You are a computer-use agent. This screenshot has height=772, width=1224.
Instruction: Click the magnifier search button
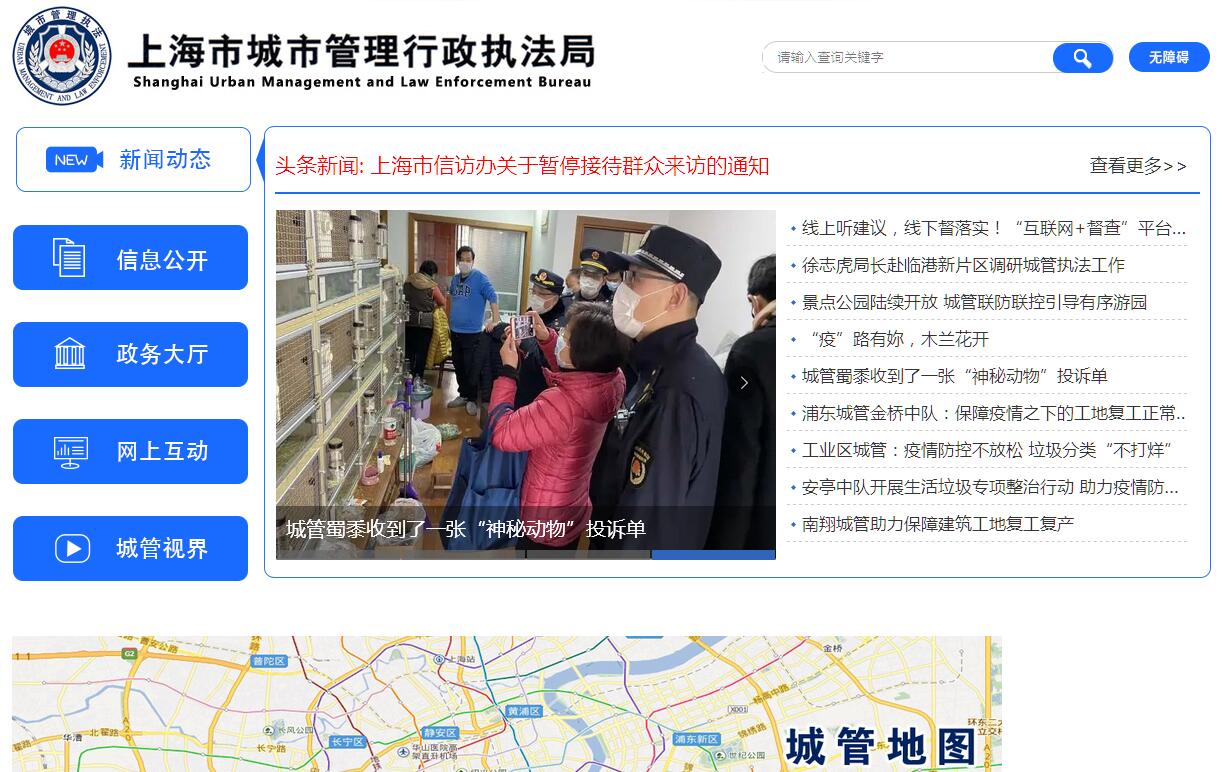point(1082,58)
